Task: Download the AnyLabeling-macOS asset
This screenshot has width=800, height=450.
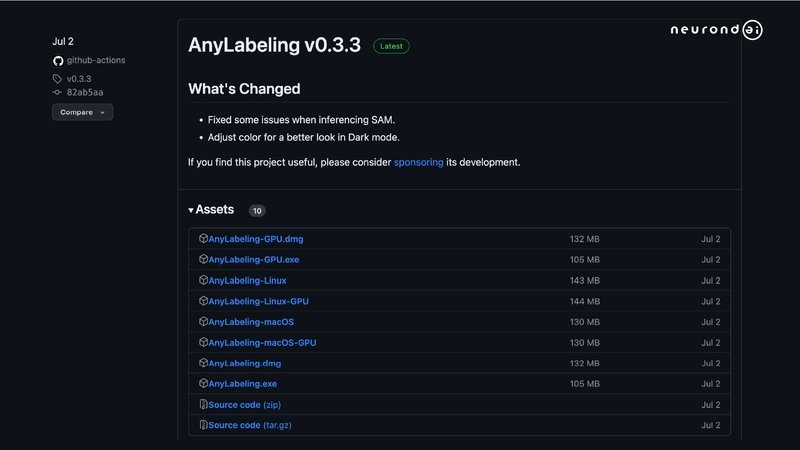Action: pos(251,322)
